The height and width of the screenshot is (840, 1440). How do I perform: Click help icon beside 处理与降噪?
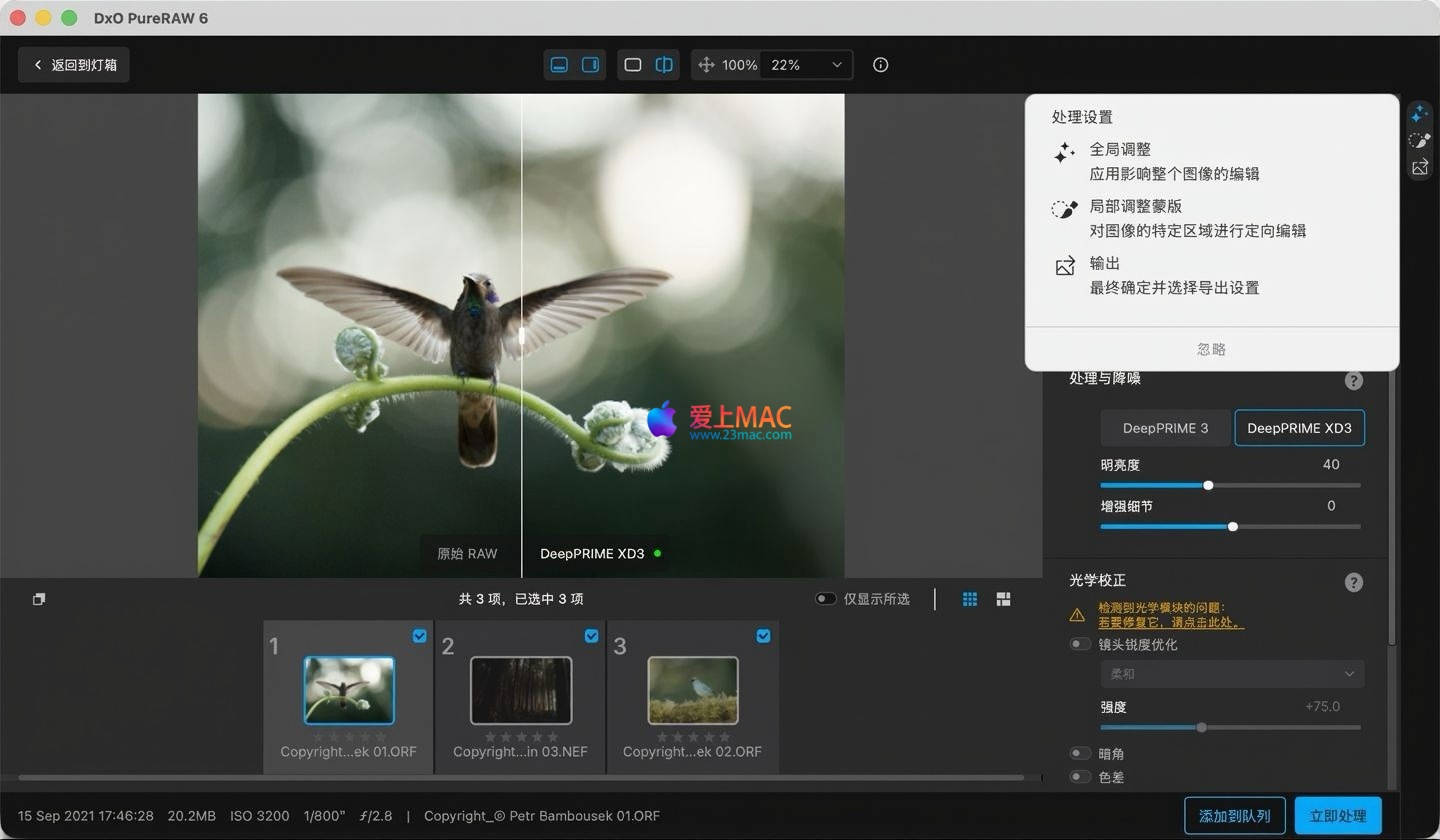coord(1353,380)
